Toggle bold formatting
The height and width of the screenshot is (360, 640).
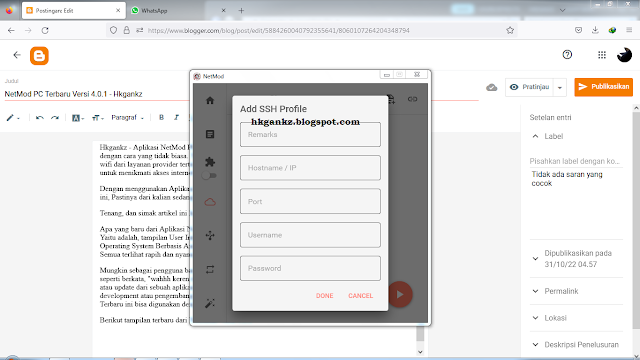161,118
